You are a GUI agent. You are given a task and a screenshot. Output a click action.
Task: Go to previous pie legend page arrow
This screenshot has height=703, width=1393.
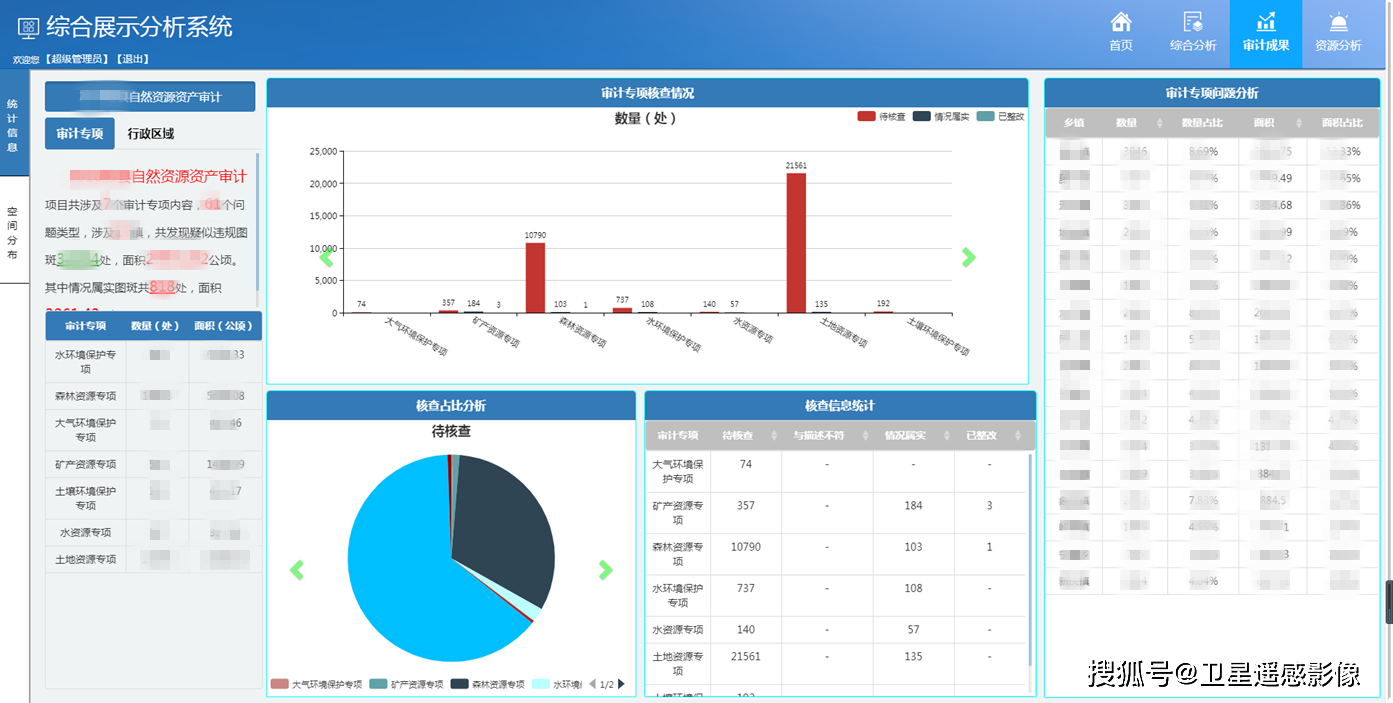pos(592,684)
